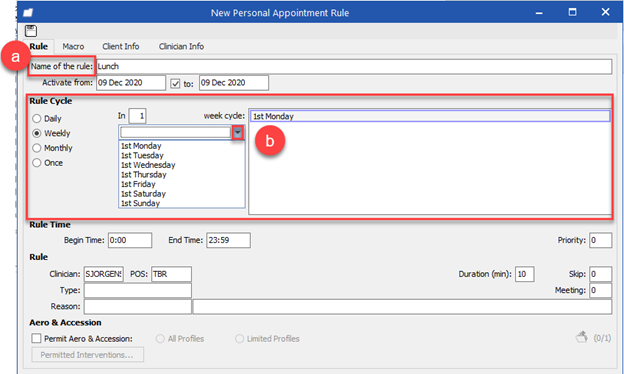Open the week day dropdown arrow
Image resolution: width=624 pixels, height=374 pixels.
pos(238,132)
